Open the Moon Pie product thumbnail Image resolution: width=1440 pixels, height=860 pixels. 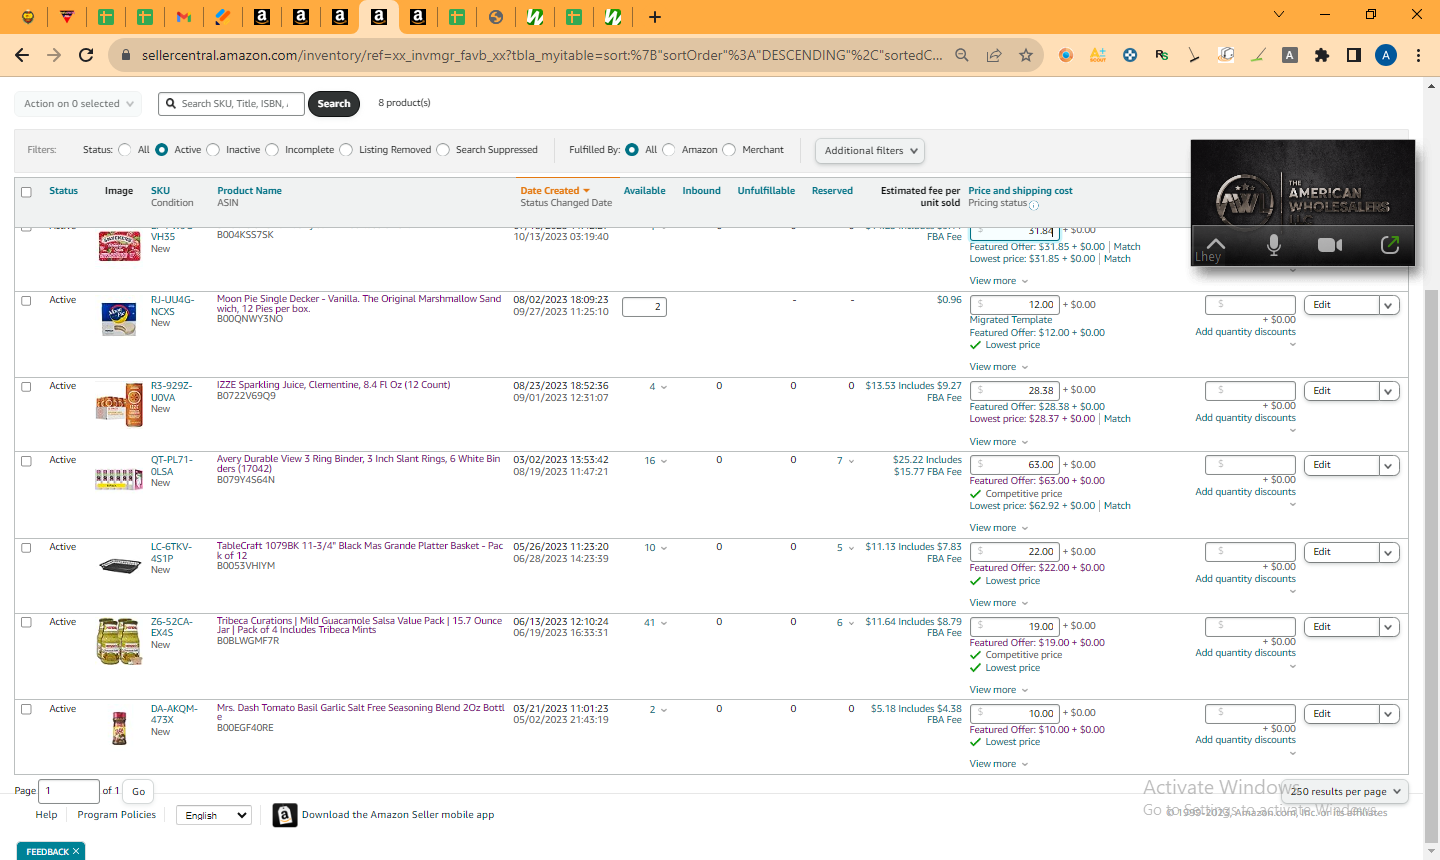tap(119, 319)
